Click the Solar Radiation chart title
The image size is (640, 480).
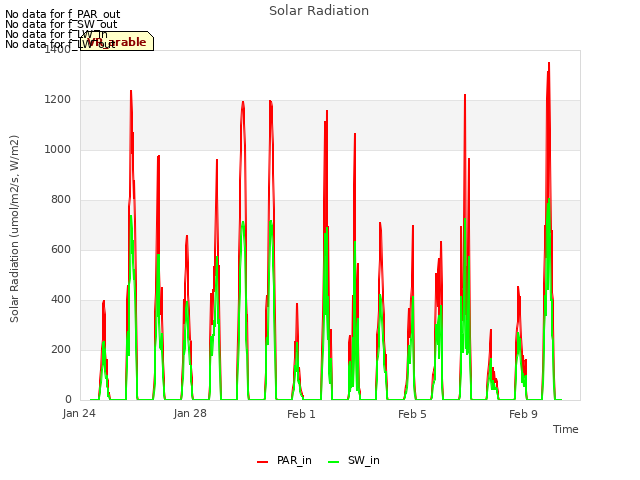319,11
